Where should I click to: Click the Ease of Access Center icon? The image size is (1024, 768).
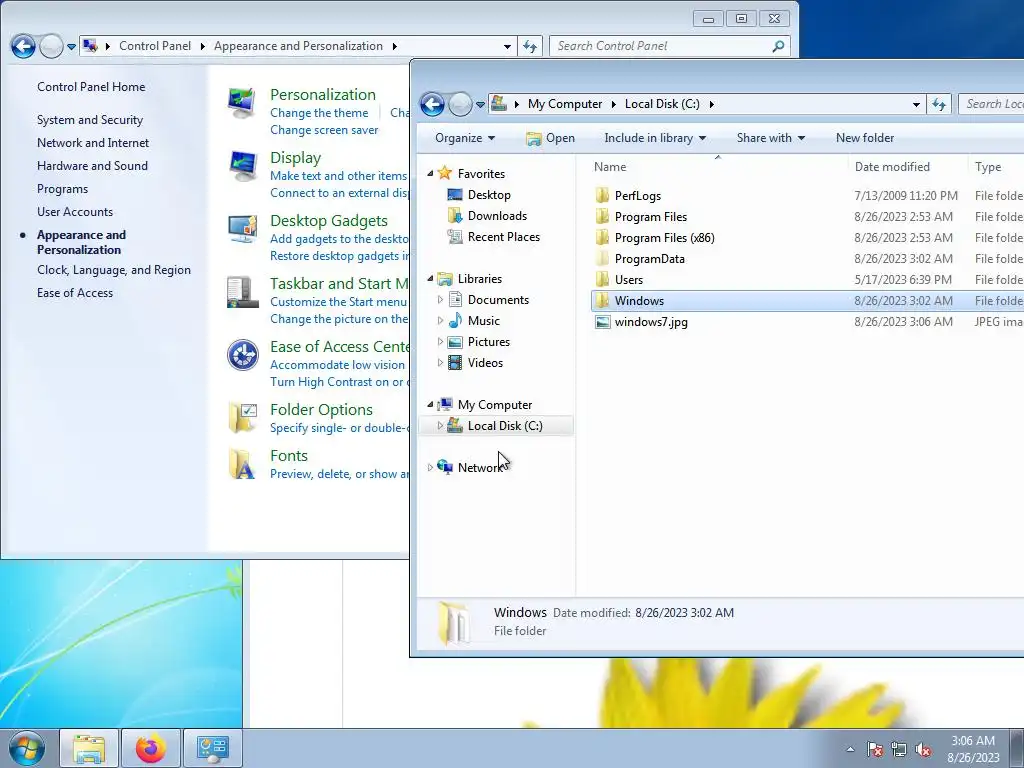point(242,355)
